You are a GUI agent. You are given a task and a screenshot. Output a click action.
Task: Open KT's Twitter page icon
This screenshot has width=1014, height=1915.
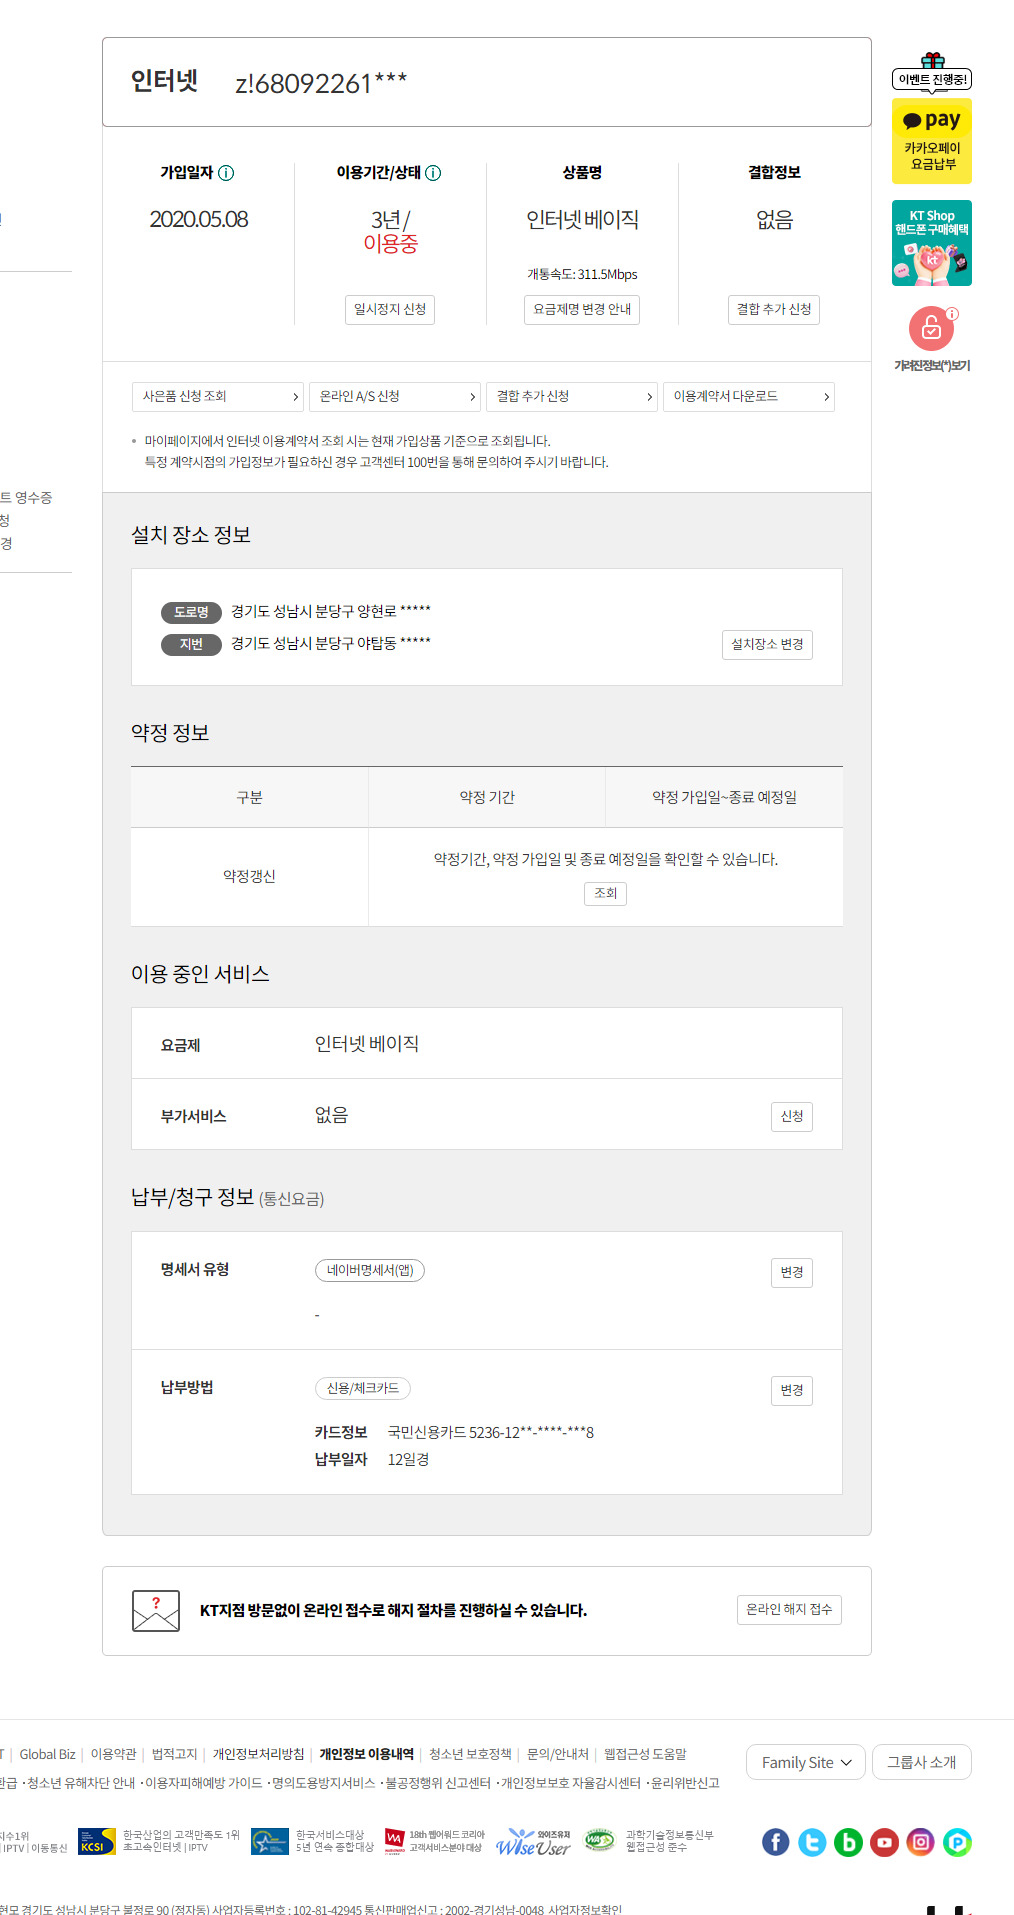point(812,1842)
